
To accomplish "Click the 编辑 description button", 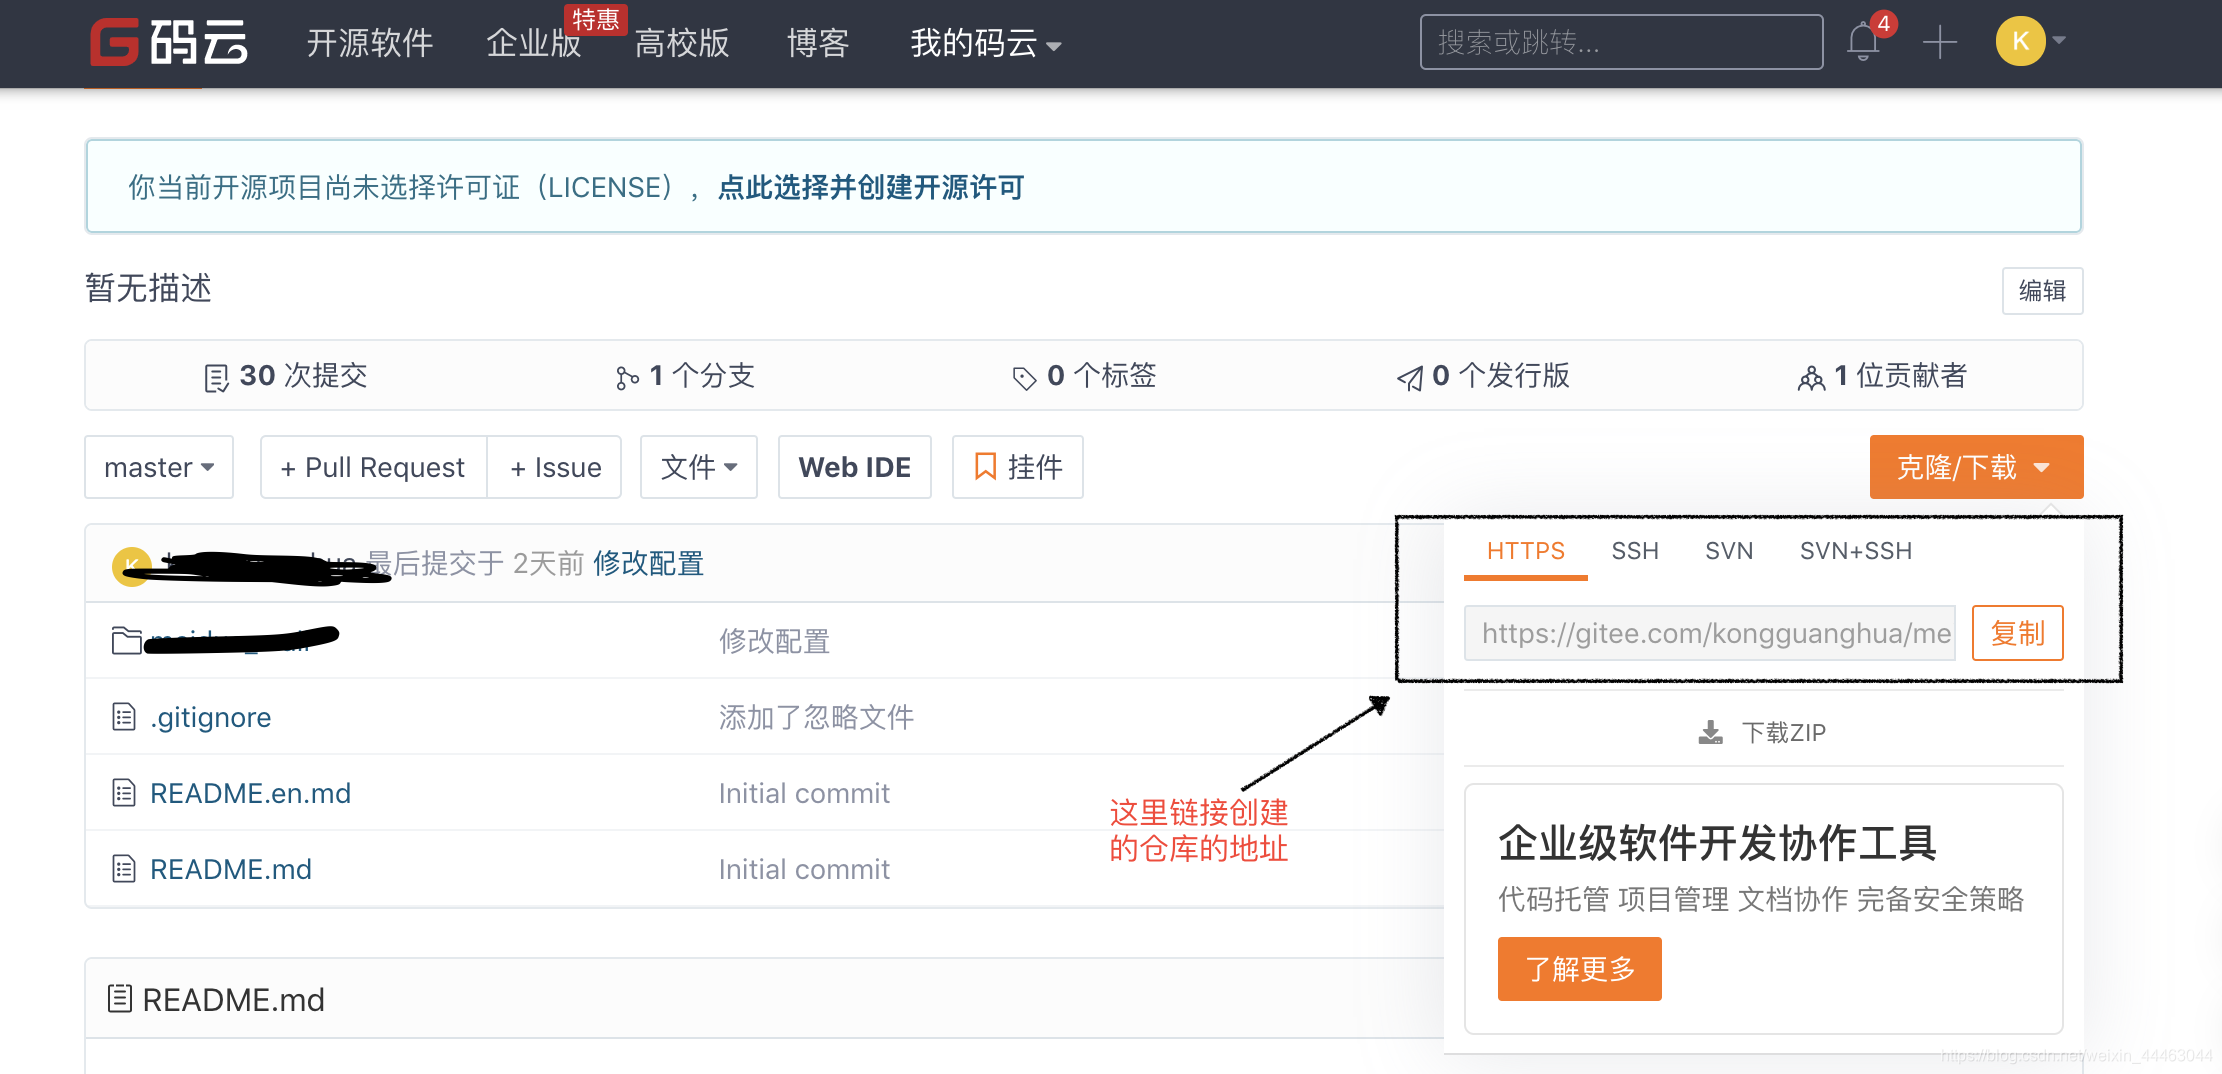I will coord(2042,291).
